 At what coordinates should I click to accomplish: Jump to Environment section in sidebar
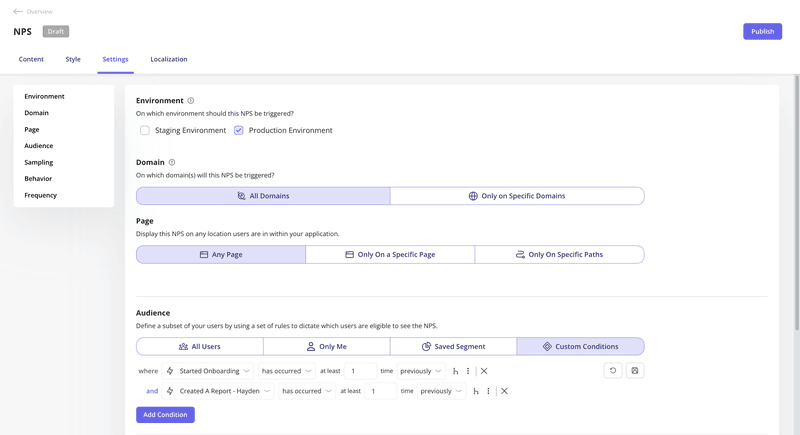(x=44, y=96)
